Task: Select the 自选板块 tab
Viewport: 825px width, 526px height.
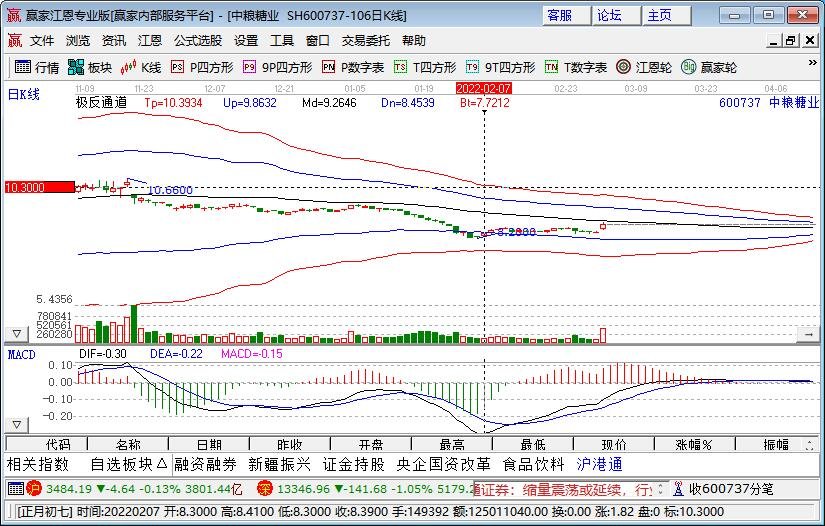Action: coord(128,464)
